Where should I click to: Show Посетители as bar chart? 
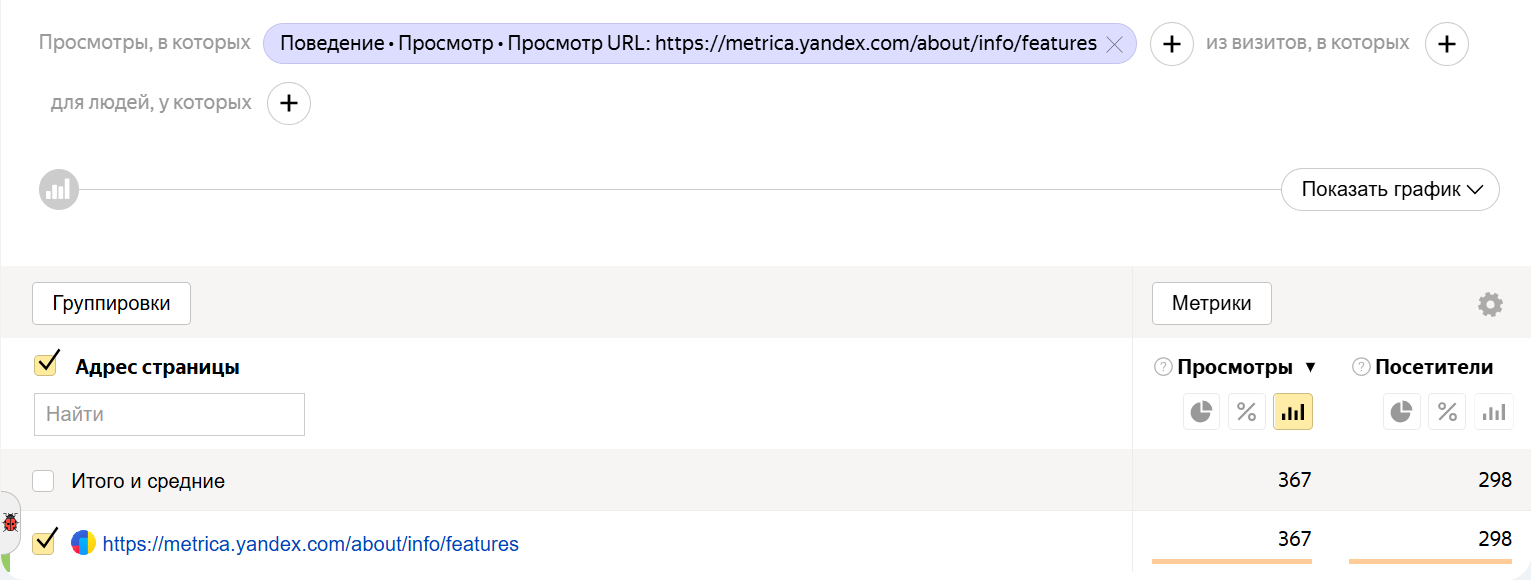(1493, 412)
